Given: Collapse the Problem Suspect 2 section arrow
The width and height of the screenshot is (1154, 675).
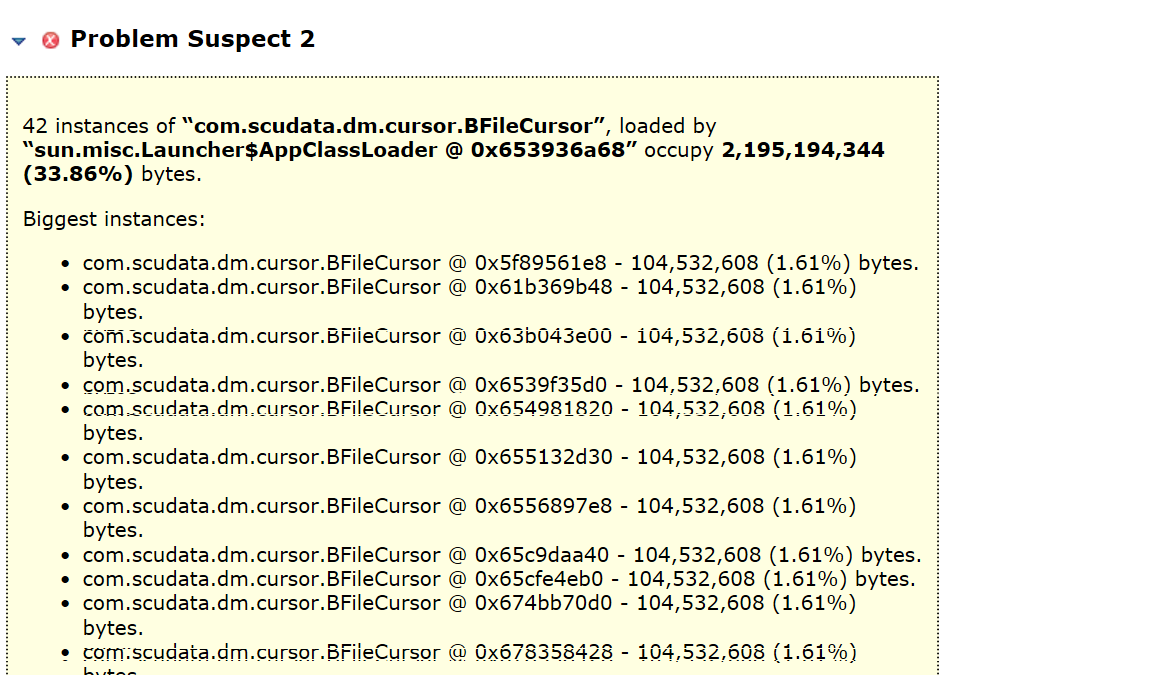Looking at the screenshot, I should click(19, 41).
